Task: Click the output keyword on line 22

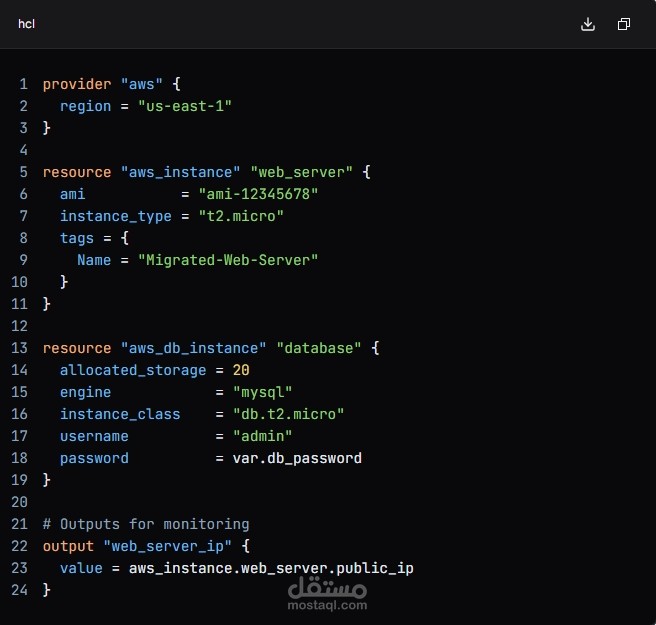Action: pyautogui.click(x=68, y=546)
